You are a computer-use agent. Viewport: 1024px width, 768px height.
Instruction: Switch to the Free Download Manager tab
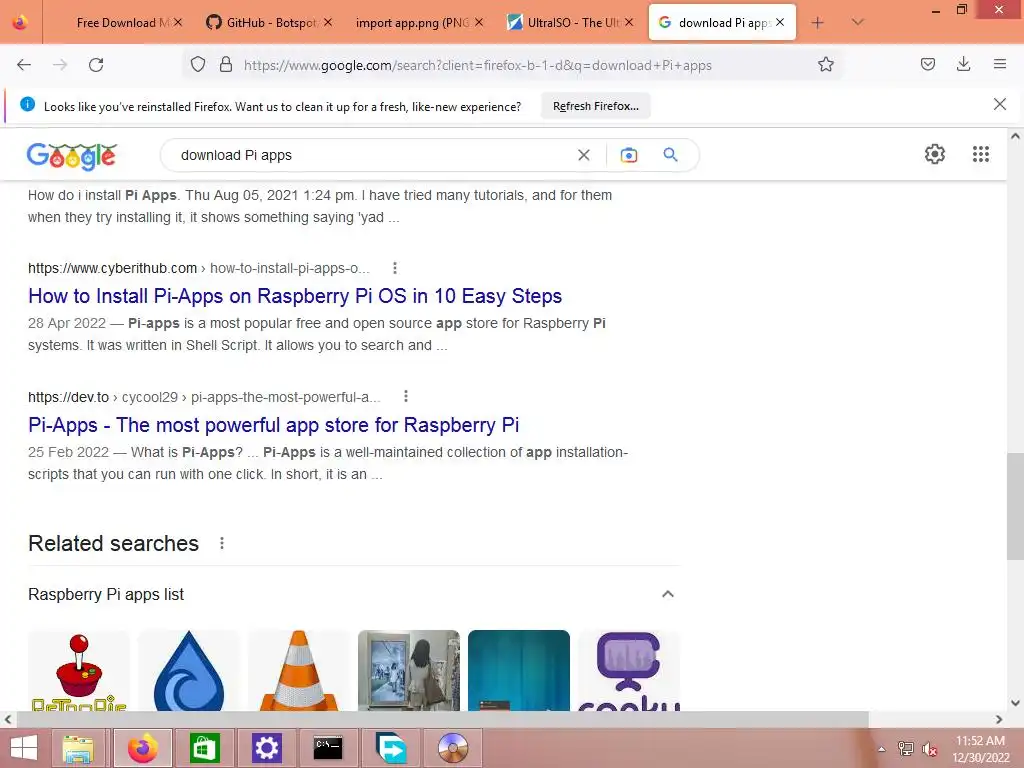click(122, 23)
